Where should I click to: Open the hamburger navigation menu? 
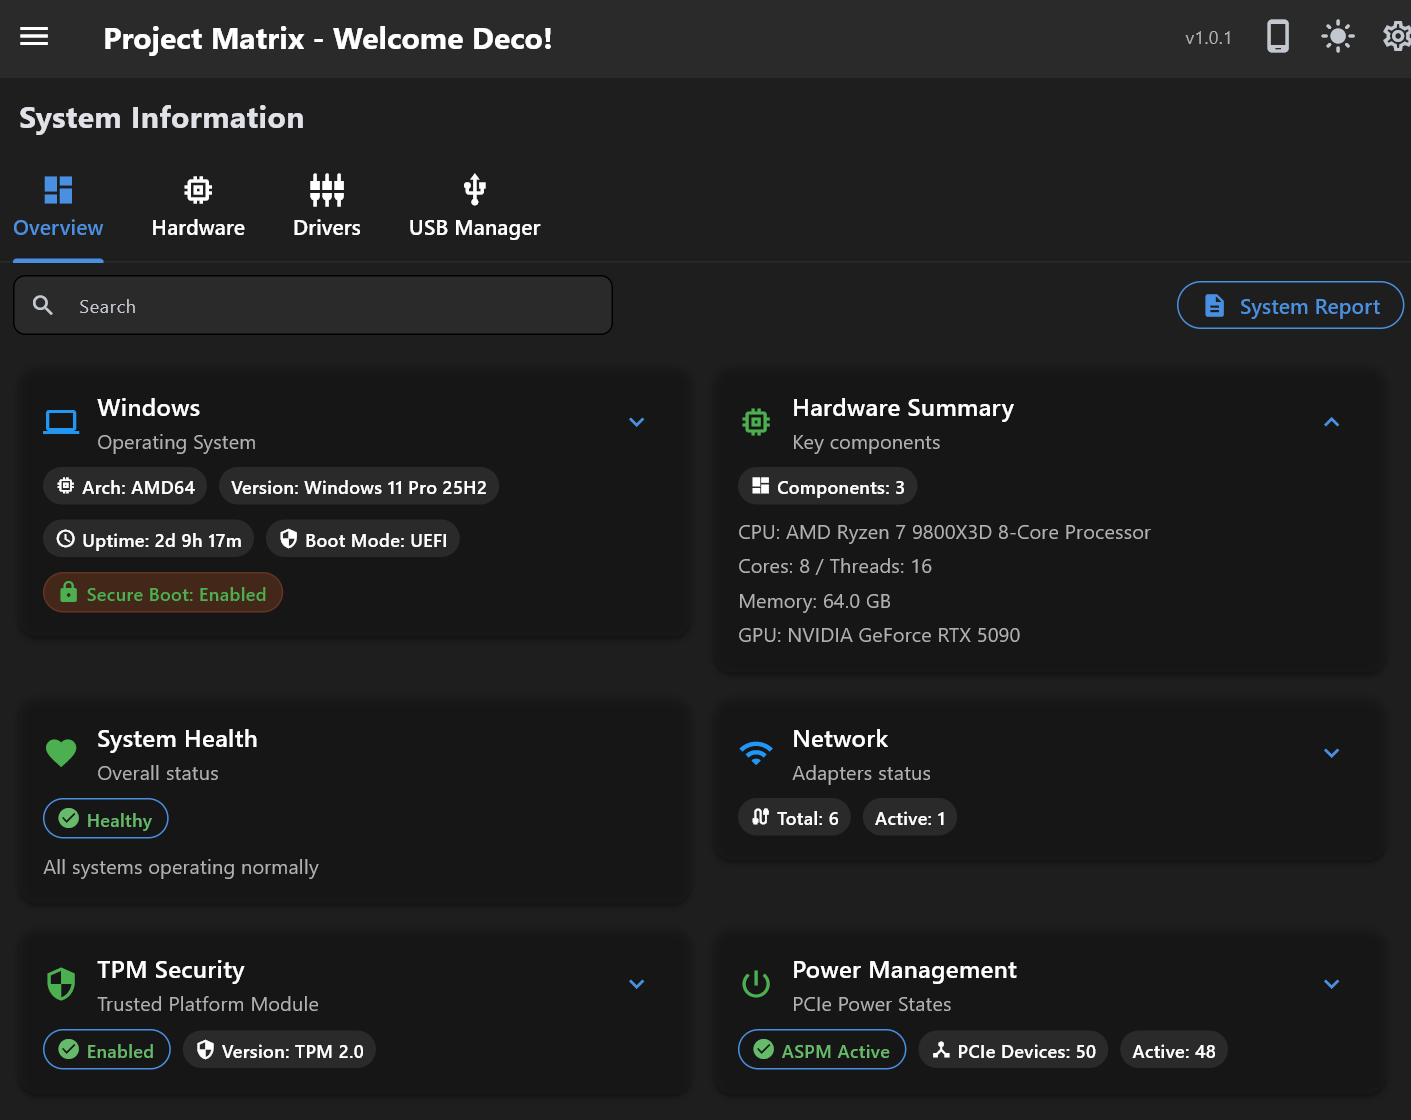click(34, 37)
